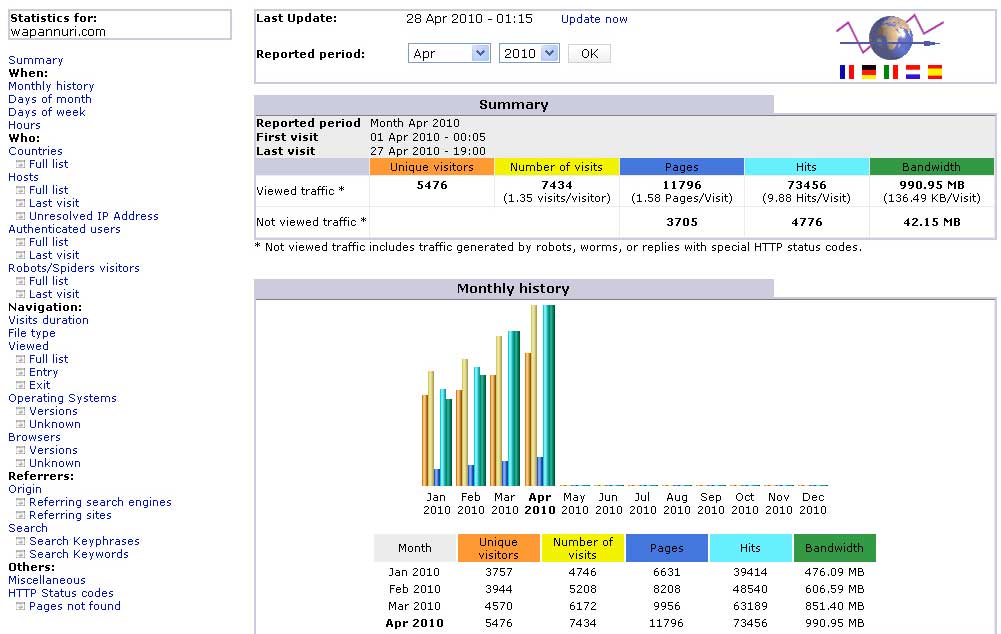
Task: Go to Days of week section
Action: 47,112
